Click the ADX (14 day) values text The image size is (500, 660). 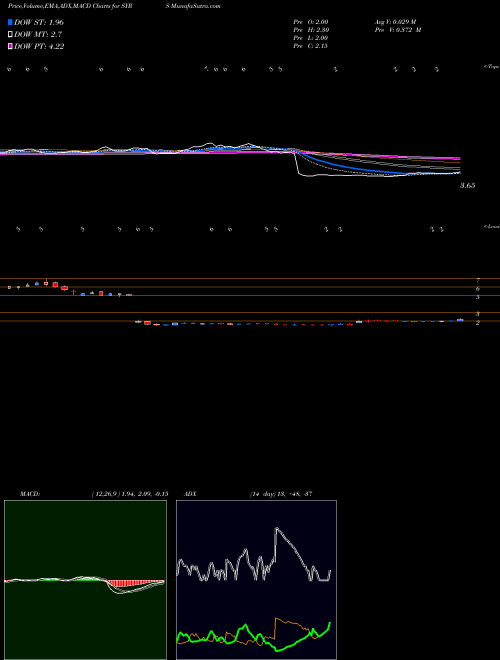[x=281, y=494]
